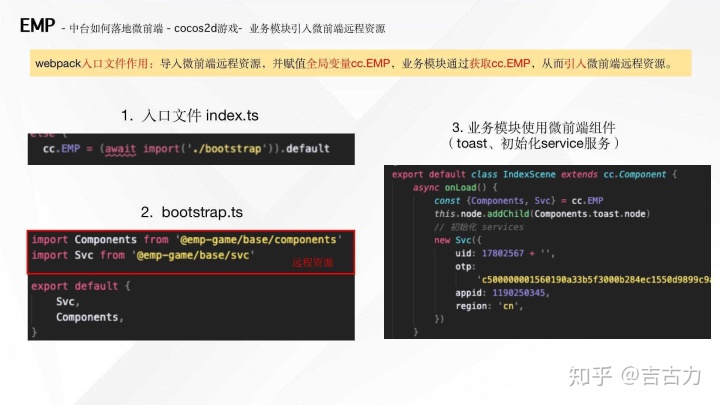Click the 'appid: 1190250345' line

point(502,292)
